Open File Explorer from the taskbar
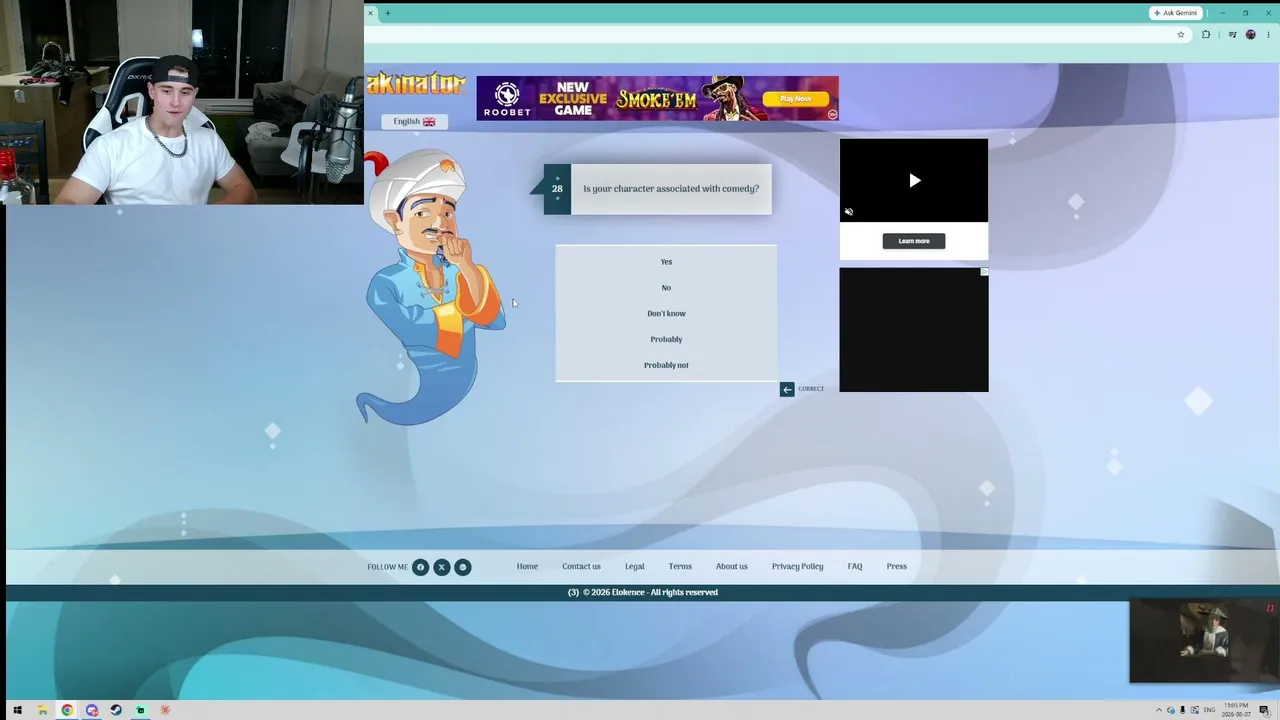This screenshot has width=1280, height=720. (42, 710)
